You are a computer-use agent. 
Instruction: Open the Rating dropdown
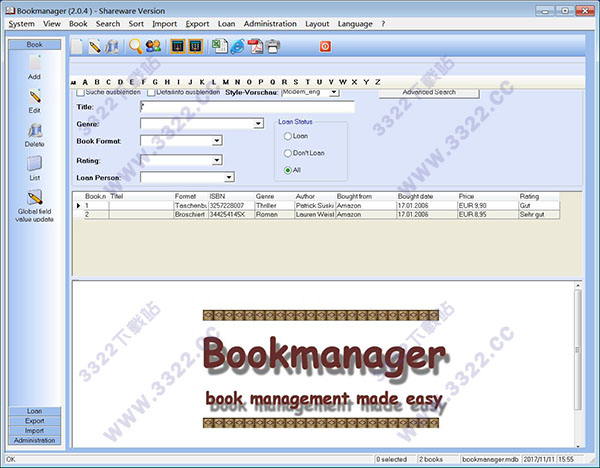[217, 160]
